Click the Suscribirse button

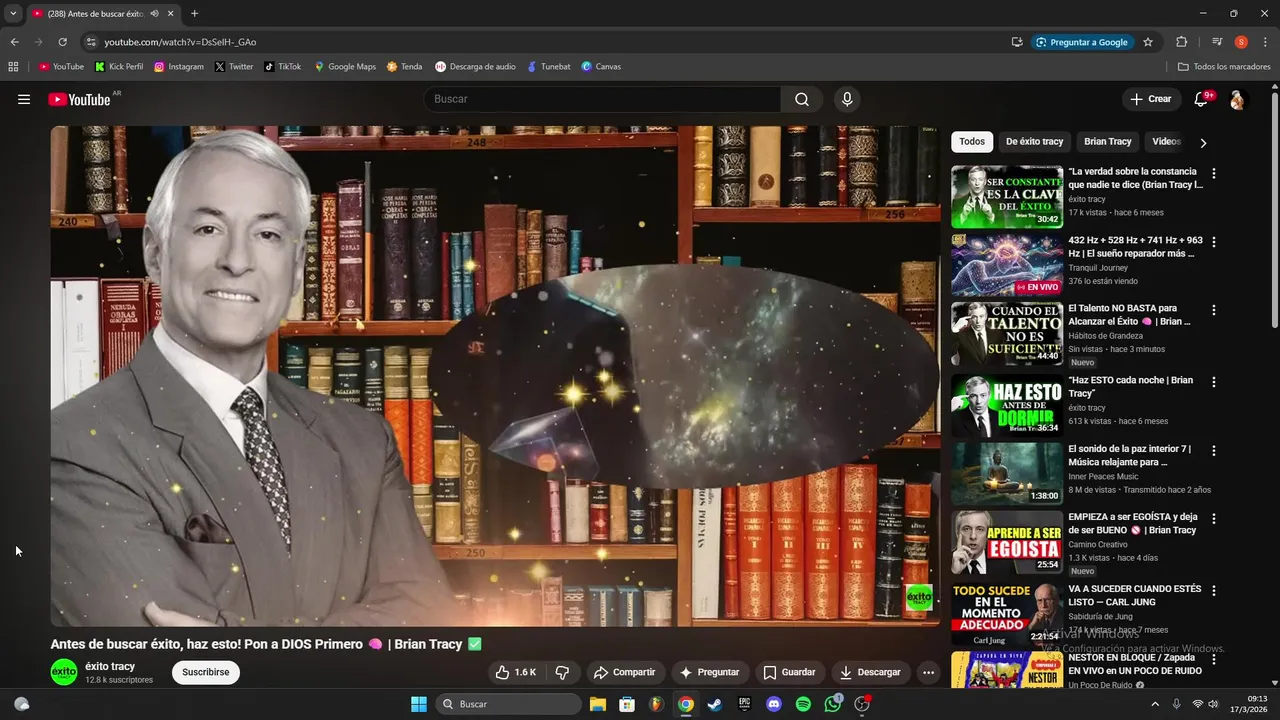[206, 672]
